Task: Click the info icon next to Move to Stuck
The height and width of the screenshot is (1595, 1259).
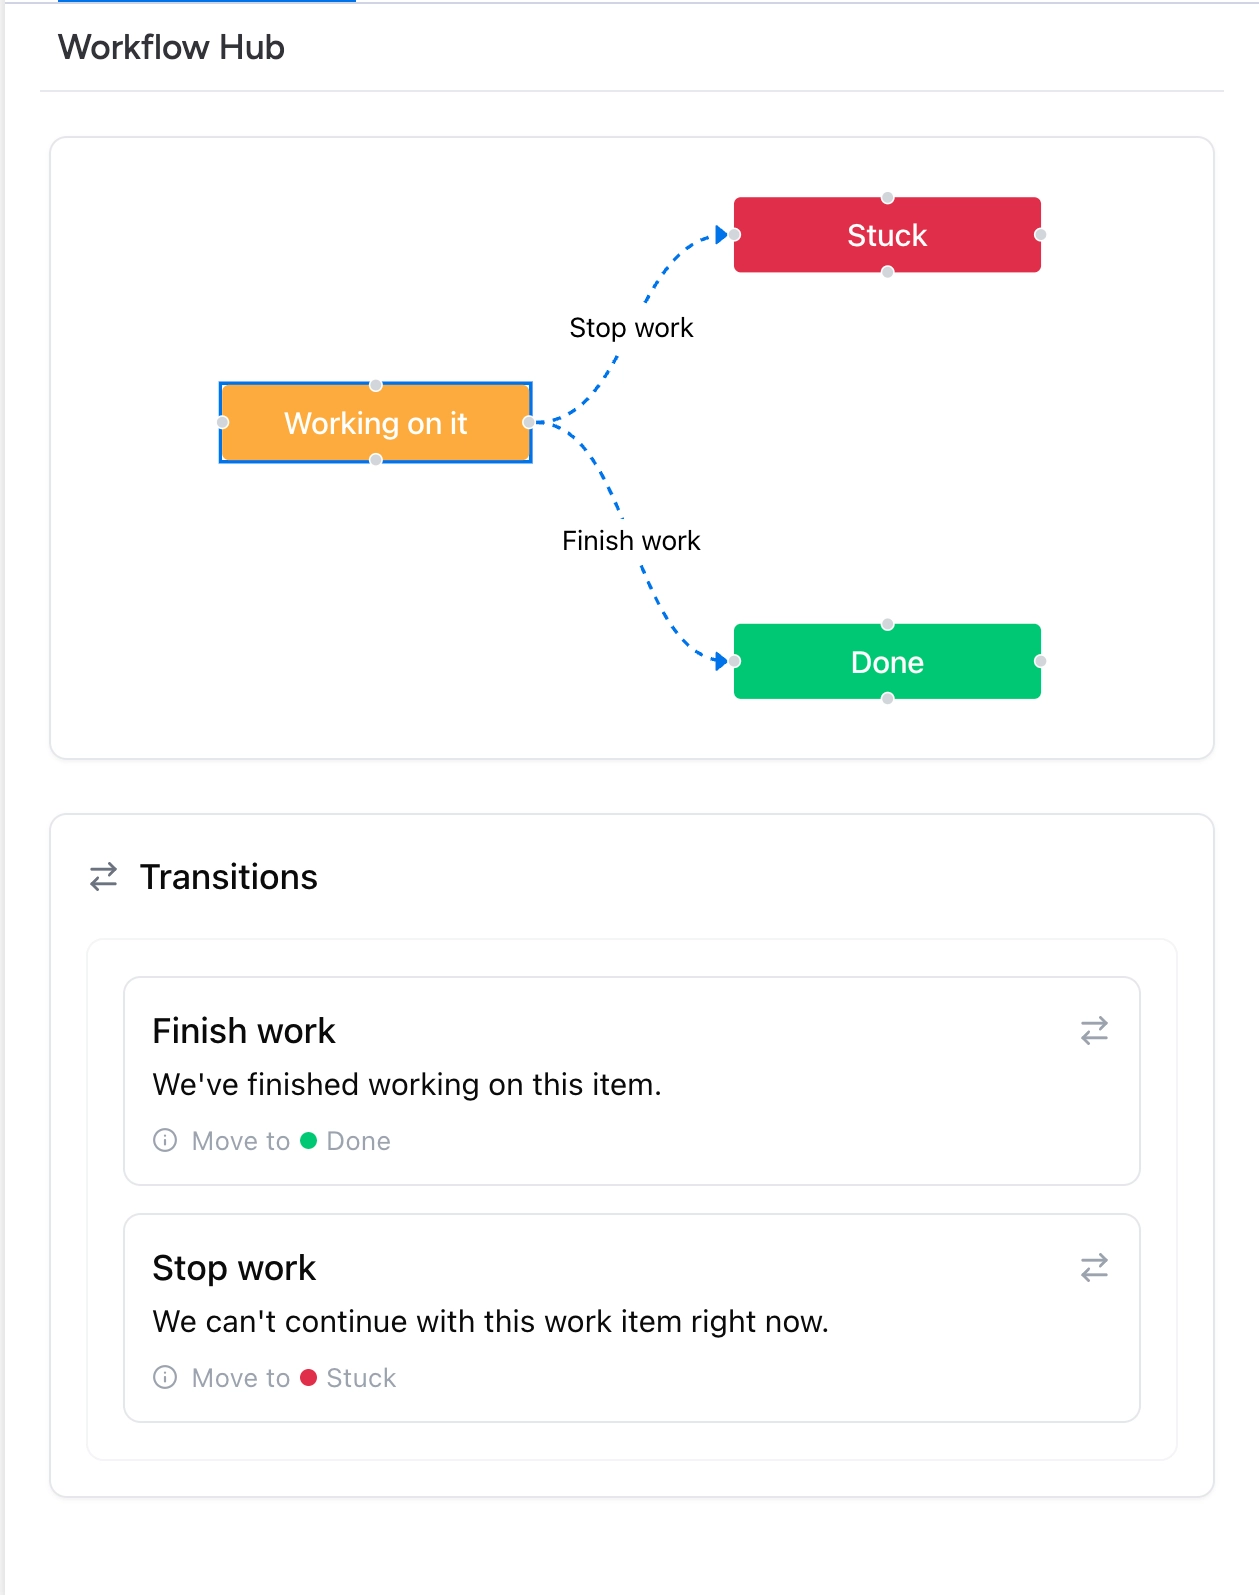Action: (166, 1377)
